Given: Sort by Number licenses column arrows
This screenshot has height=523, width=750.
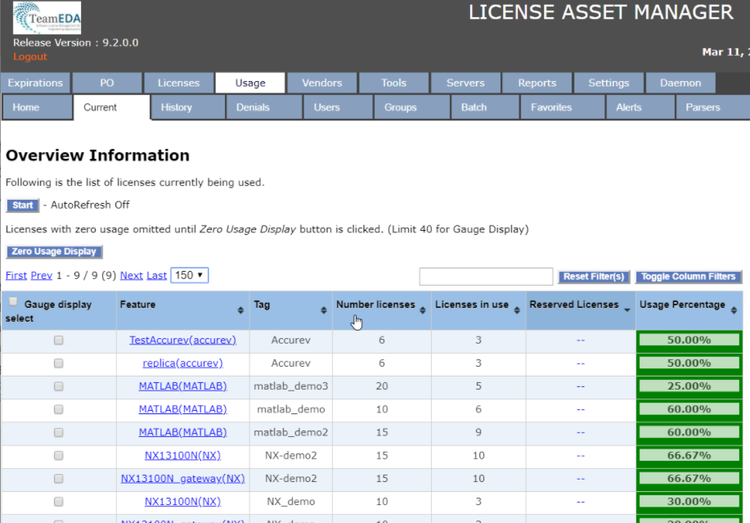Looking at the screenshot, I should tap(422, 311).
